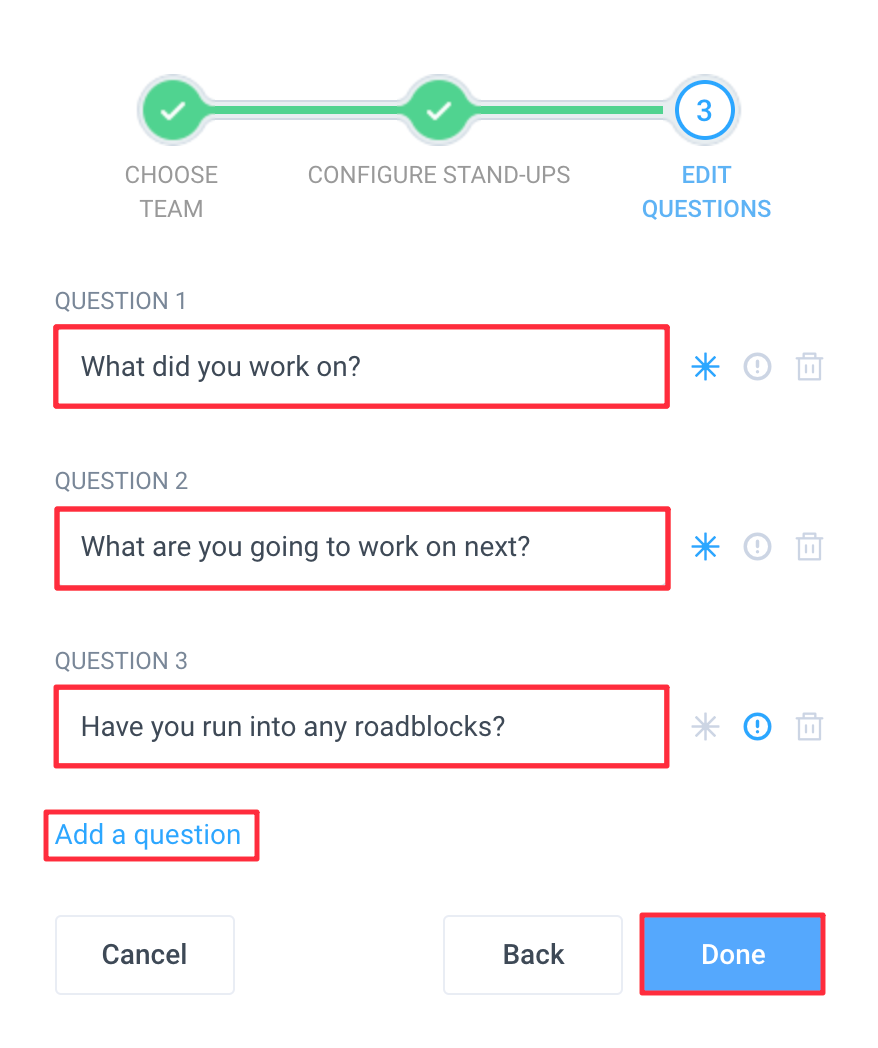
Task: Select the Edit Questions step number 3
Action: click(x=704, y=110)
